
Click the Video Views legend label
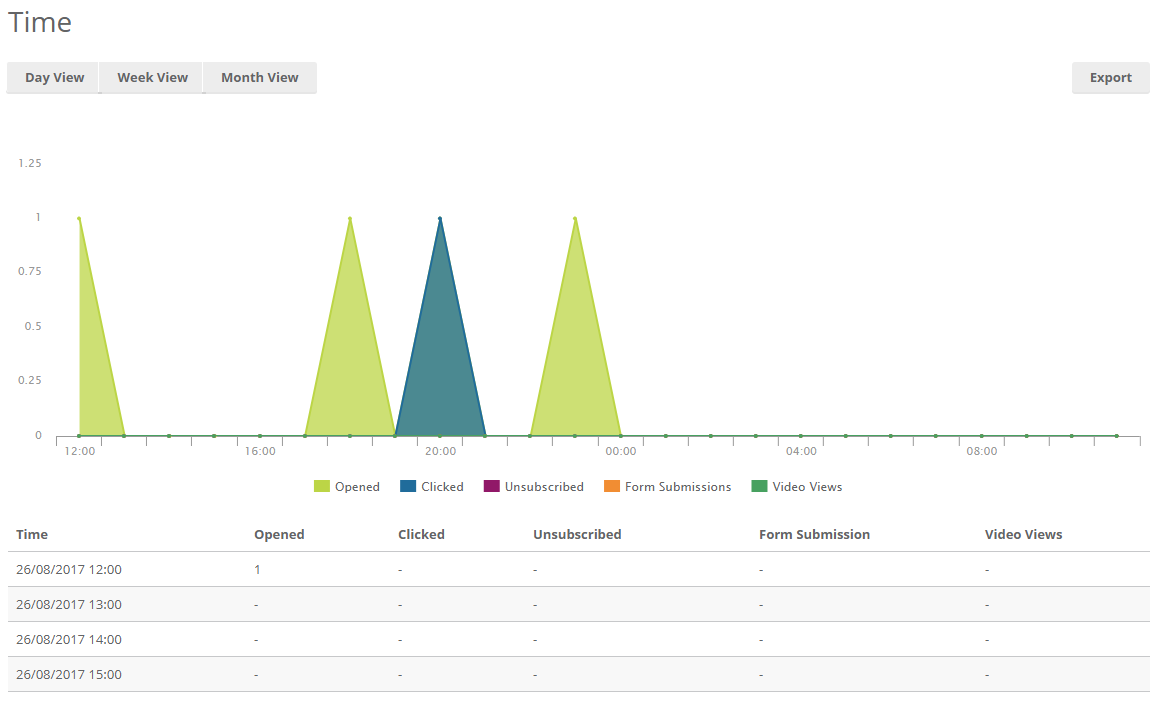pyautogui.click(x=807, y=487)
